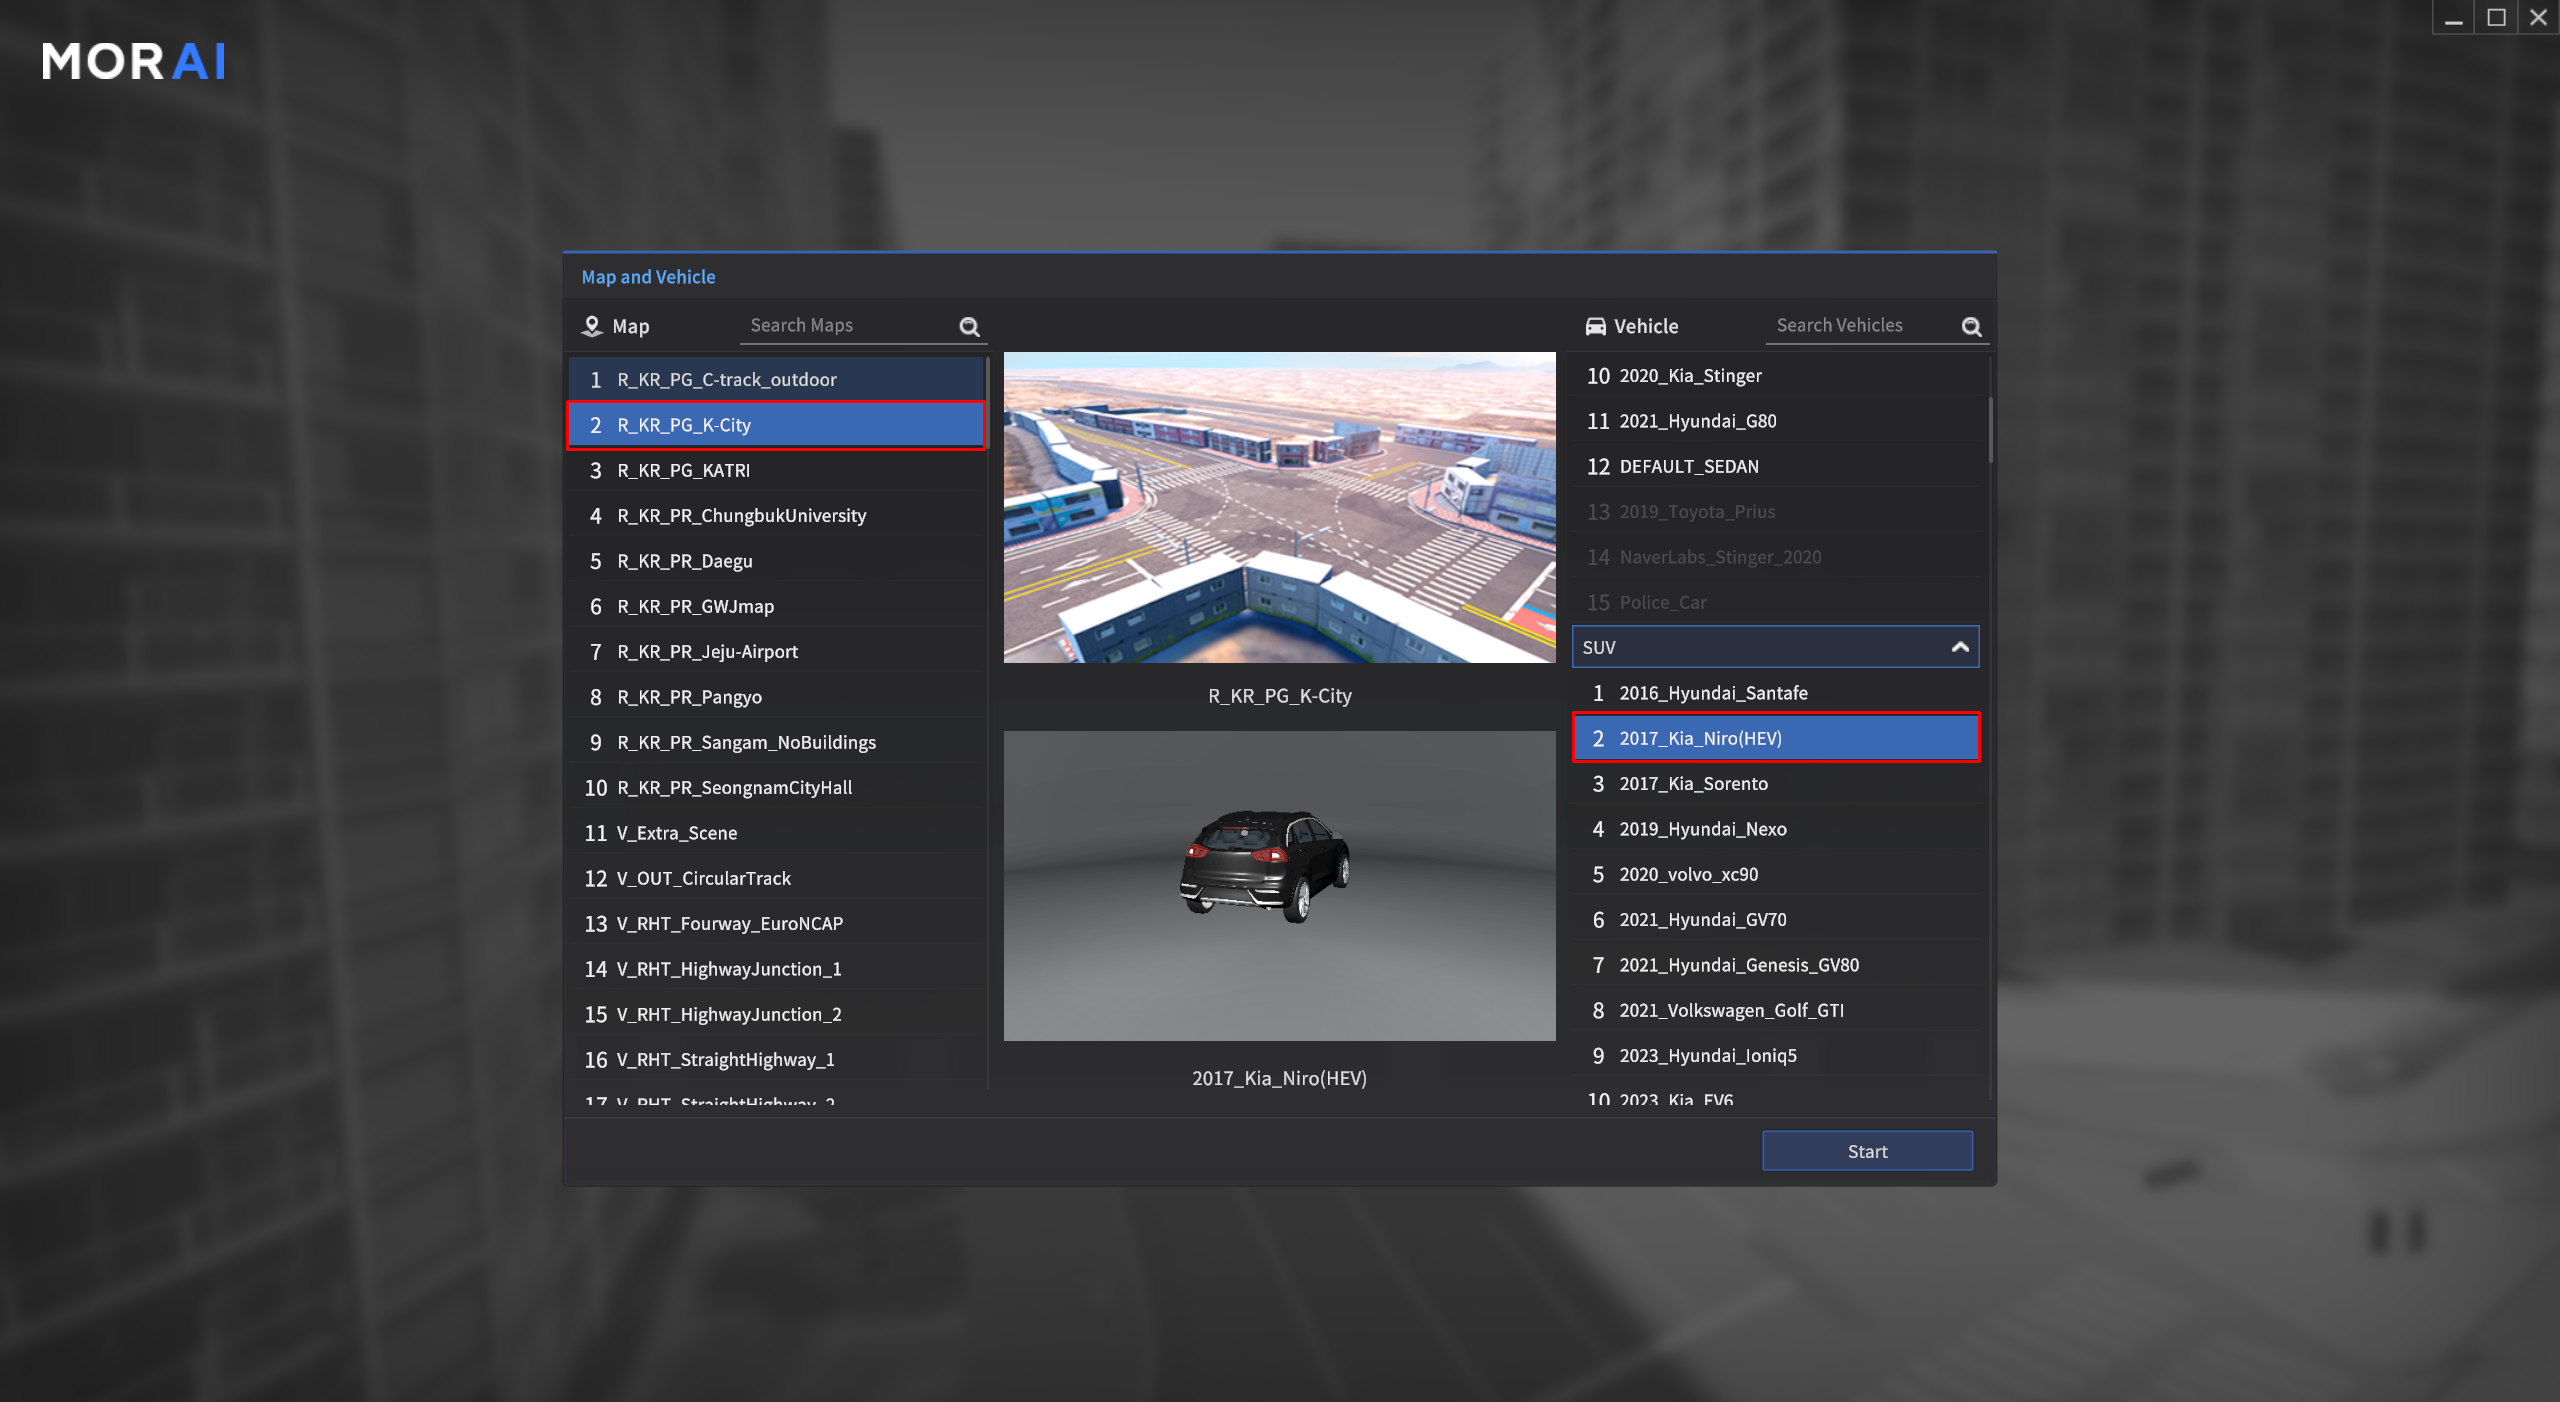Select 2021_Hyundai_GV70 from SUV list
The image size is (2560, 1402).
tap(1702, 920)
